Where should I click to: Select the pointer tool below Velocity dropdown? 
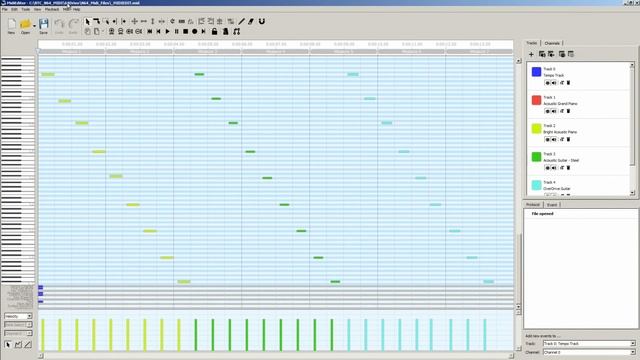[x=8, y=345]
